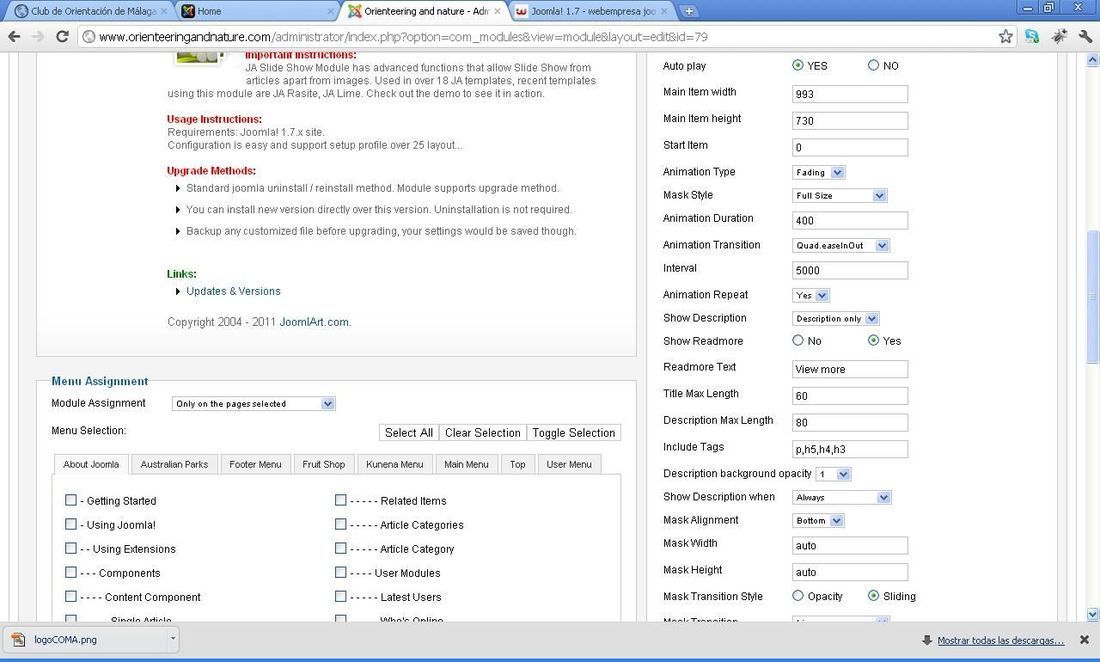Set Auto play to YES
This screenshot has width=1100, height=662.
point(798,65)
